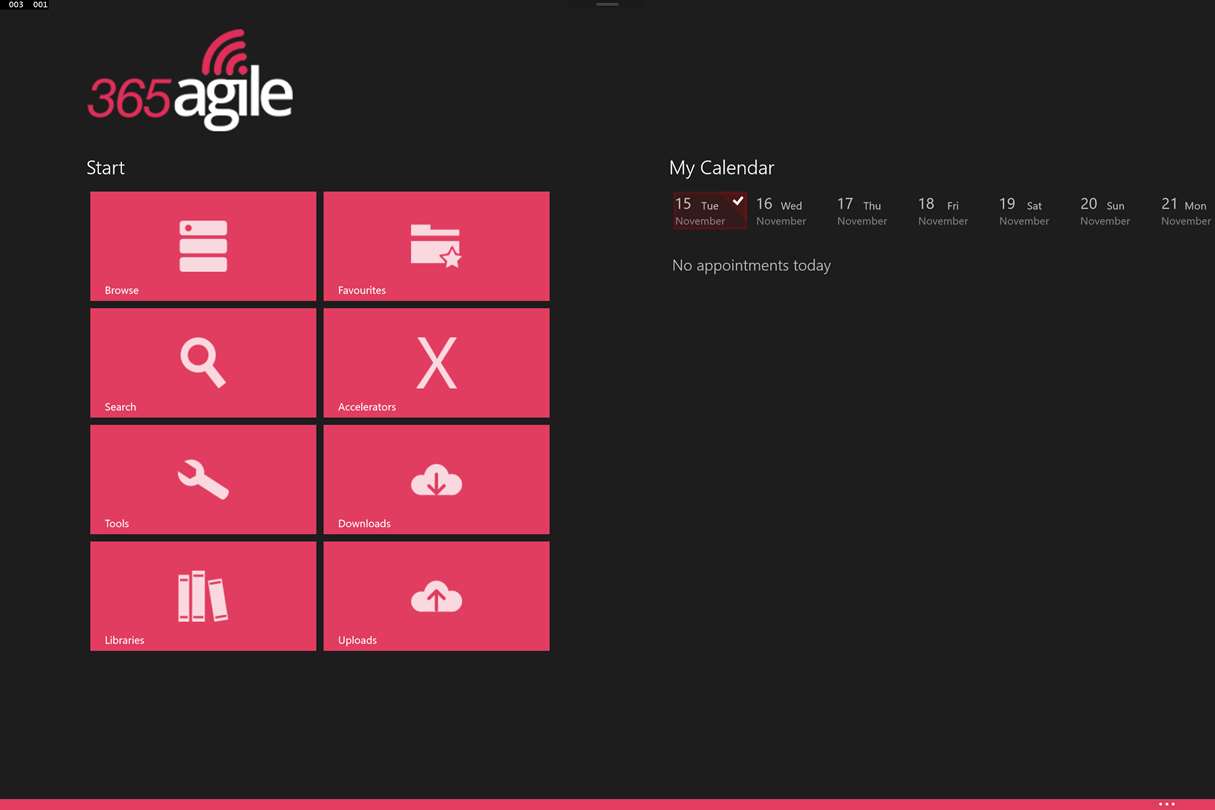
Task: Click the Downloads tile label
Action: (x=364, y=524)
